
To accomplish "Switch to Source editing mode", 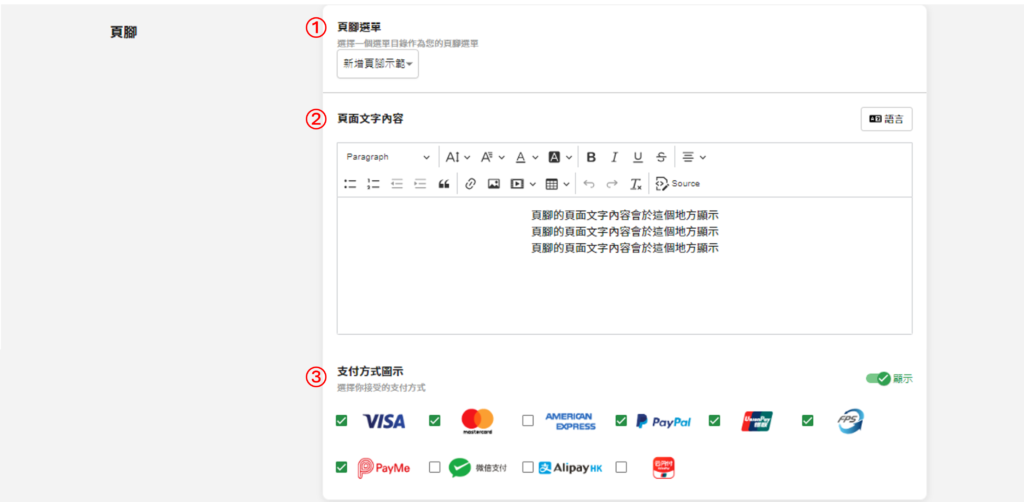I will tap(677, 184).
